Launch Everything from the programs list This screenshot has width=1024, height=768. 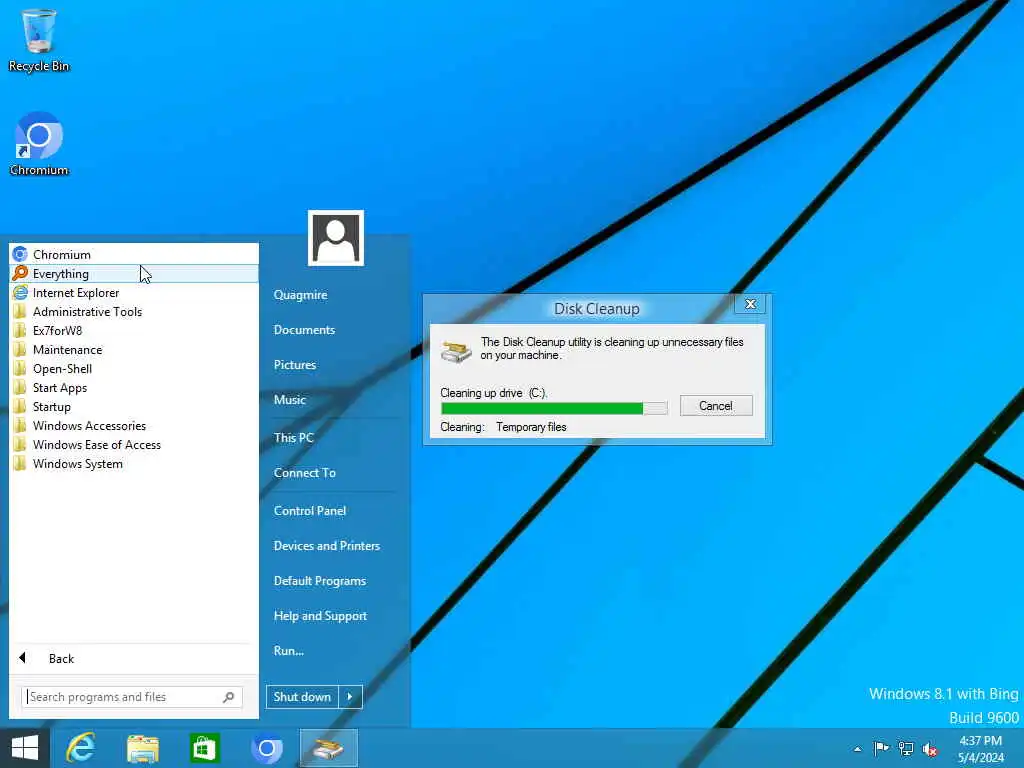[134, 274]
